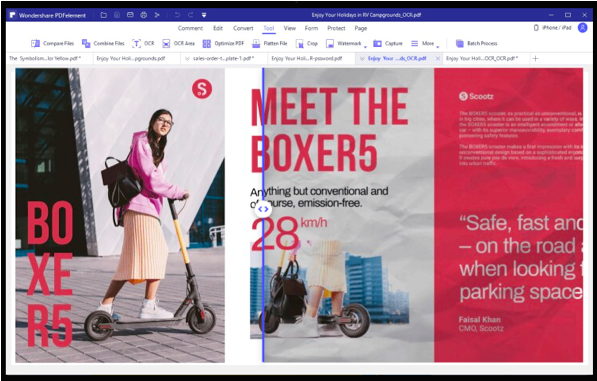
Task: Click the Redo arrow in title bar
Action: point(191,15)
